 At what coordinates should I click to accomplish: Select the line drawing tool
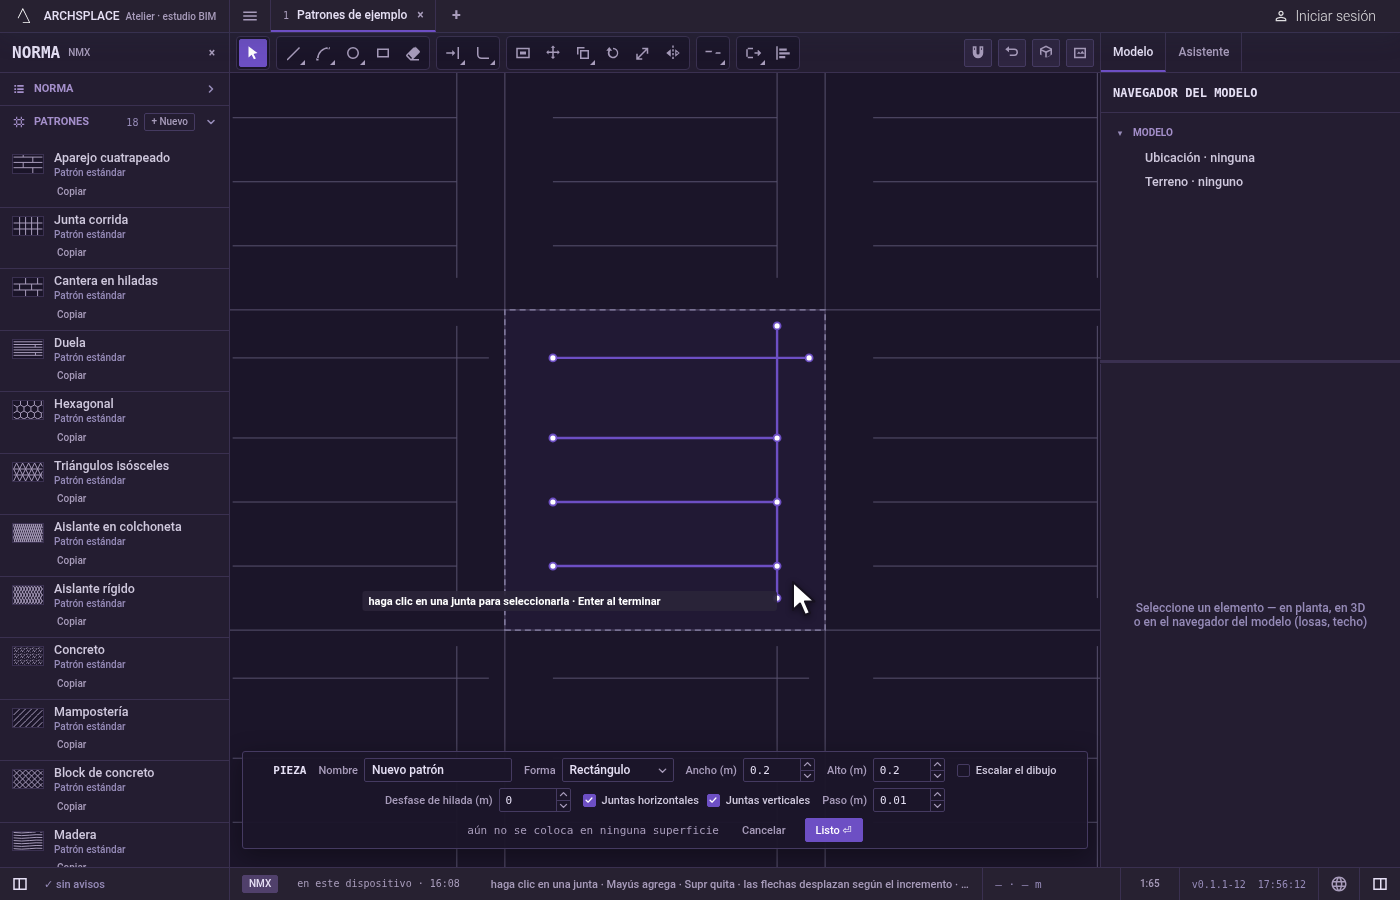point(293,54)
